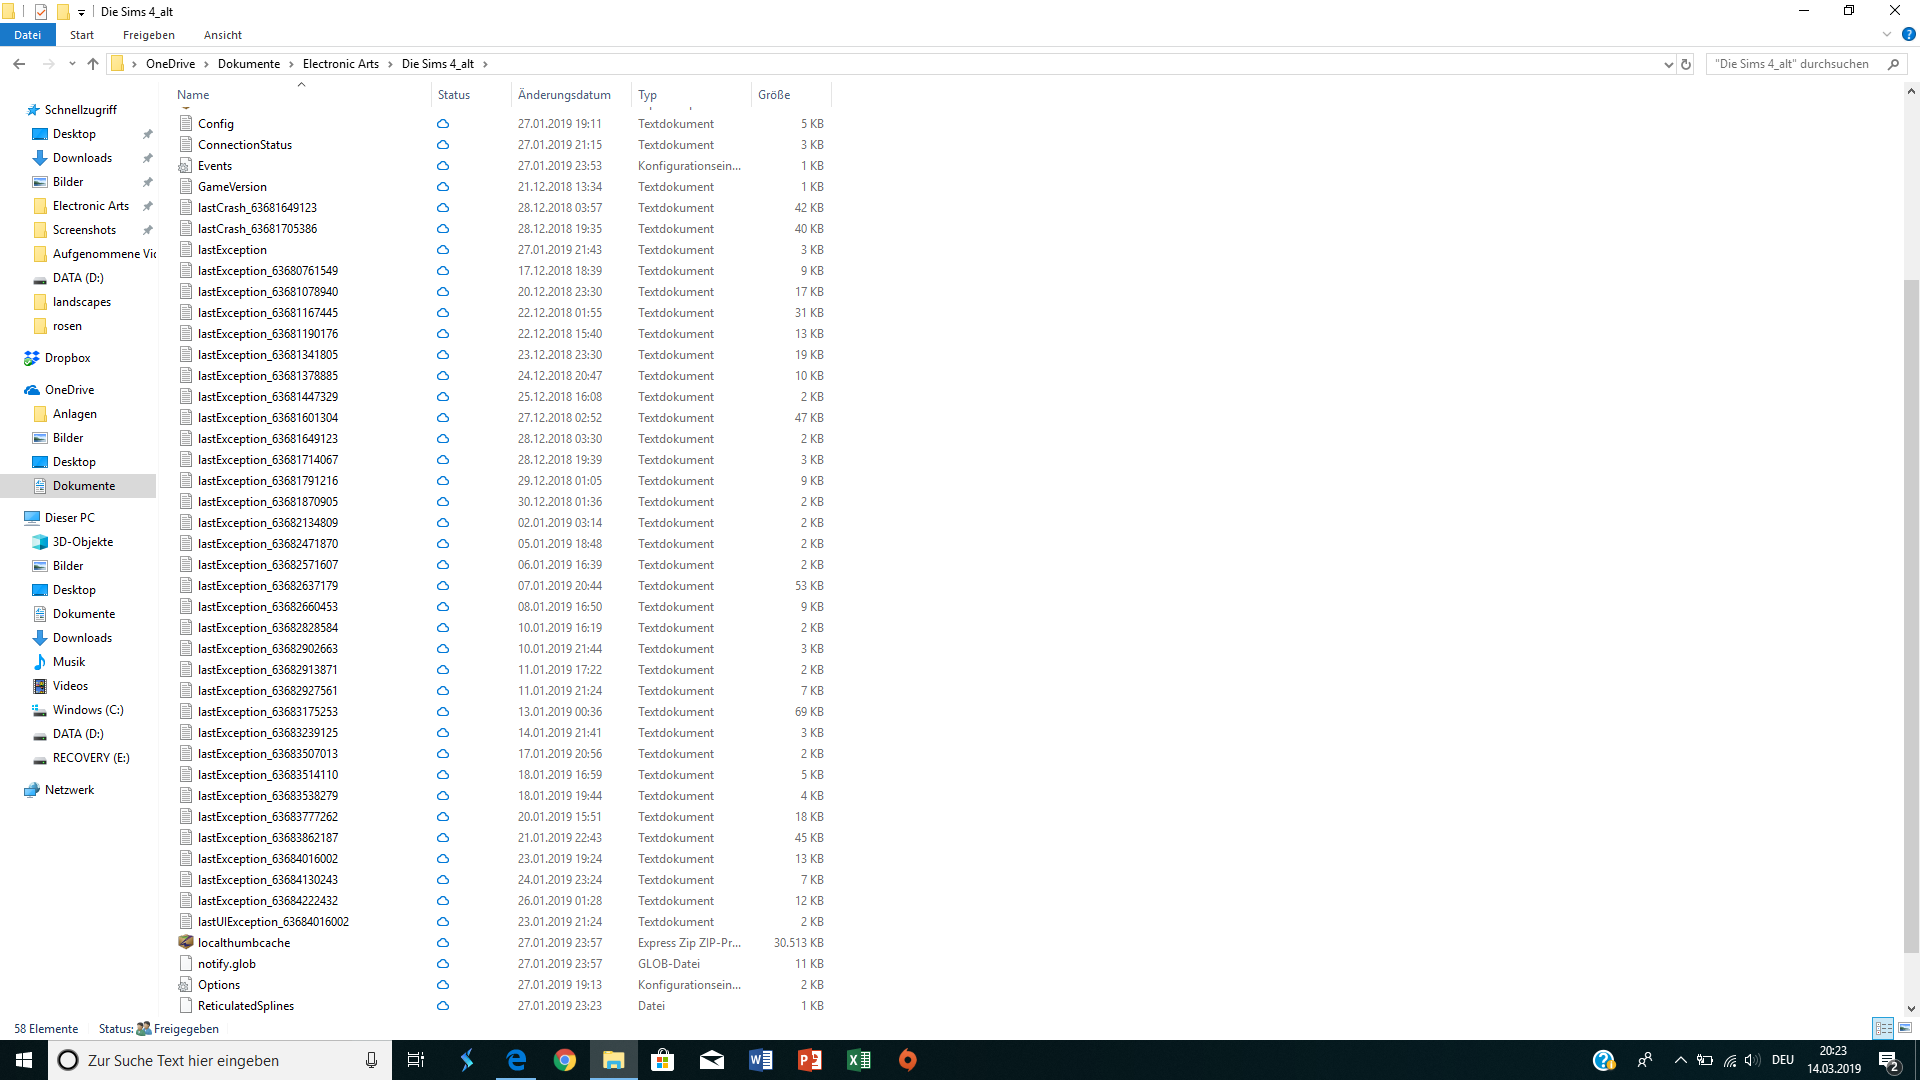
Task: Expand chevron after Die Sims 4_alt breadcrumb
Action: pos(486,64)
